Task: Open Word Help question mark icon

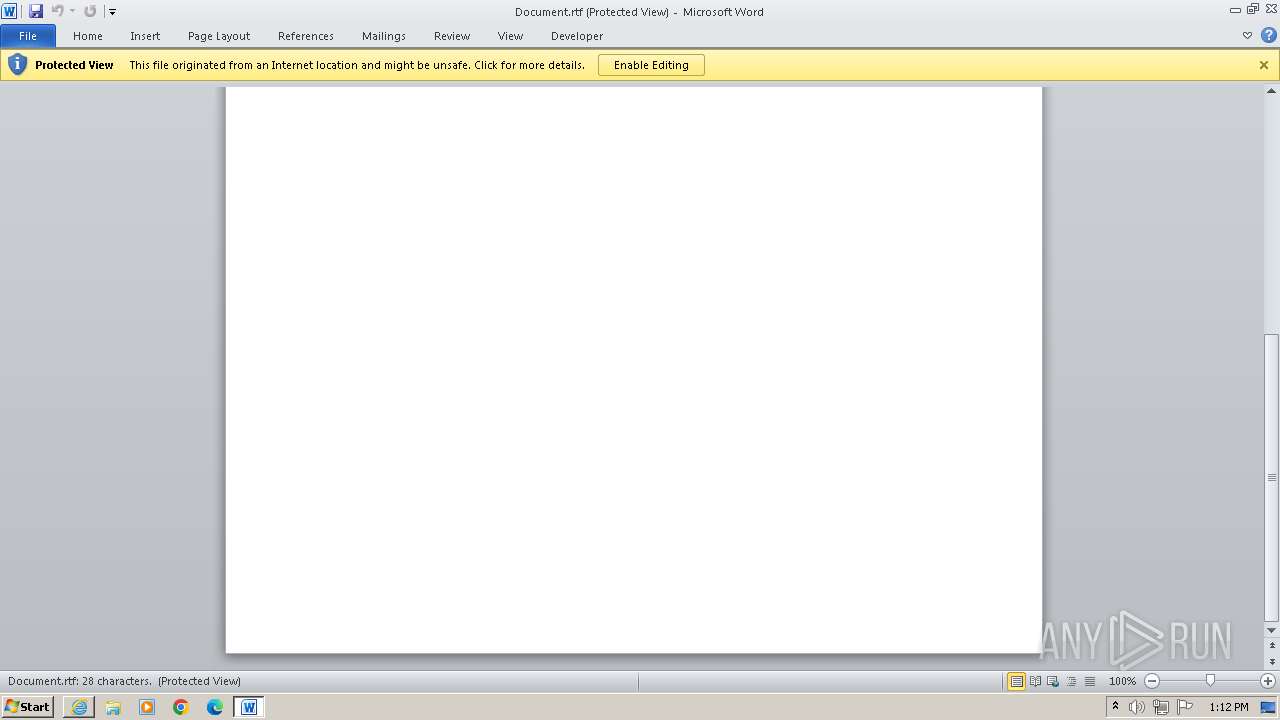Action: 1268,36
